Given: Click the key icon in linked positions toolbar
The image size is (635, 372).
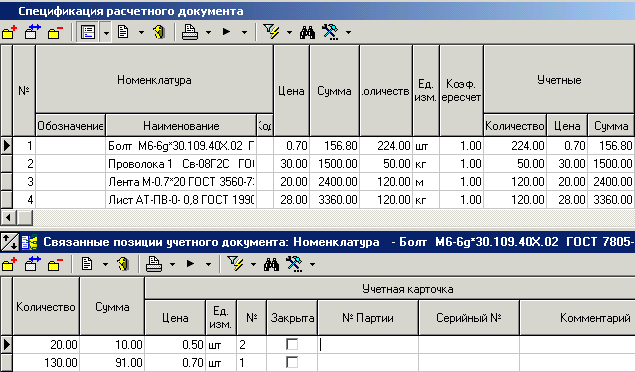Looking at the screenshot, I should (123, 264).
